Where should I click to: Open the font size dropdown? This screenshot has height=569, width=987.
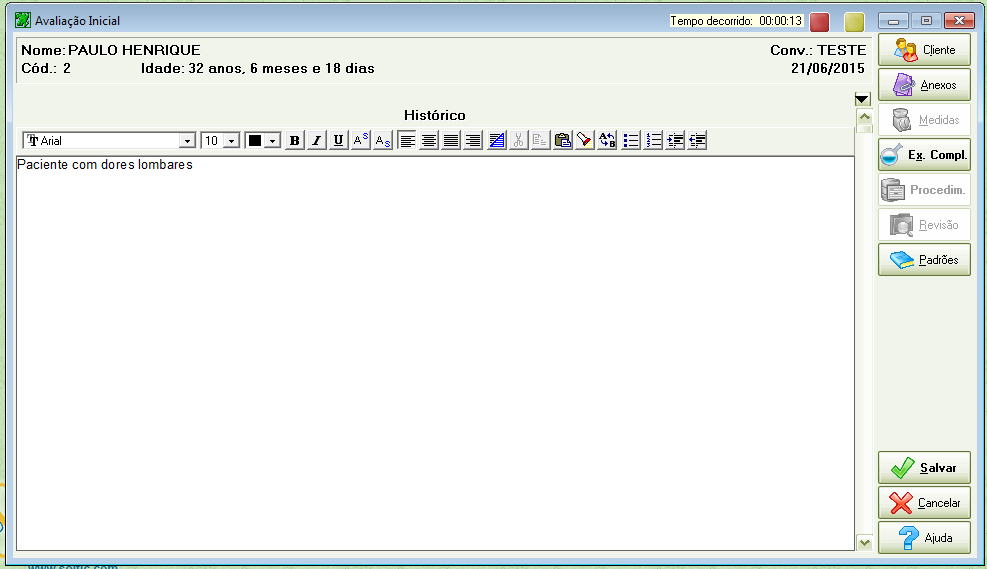[x=231, y=141]
